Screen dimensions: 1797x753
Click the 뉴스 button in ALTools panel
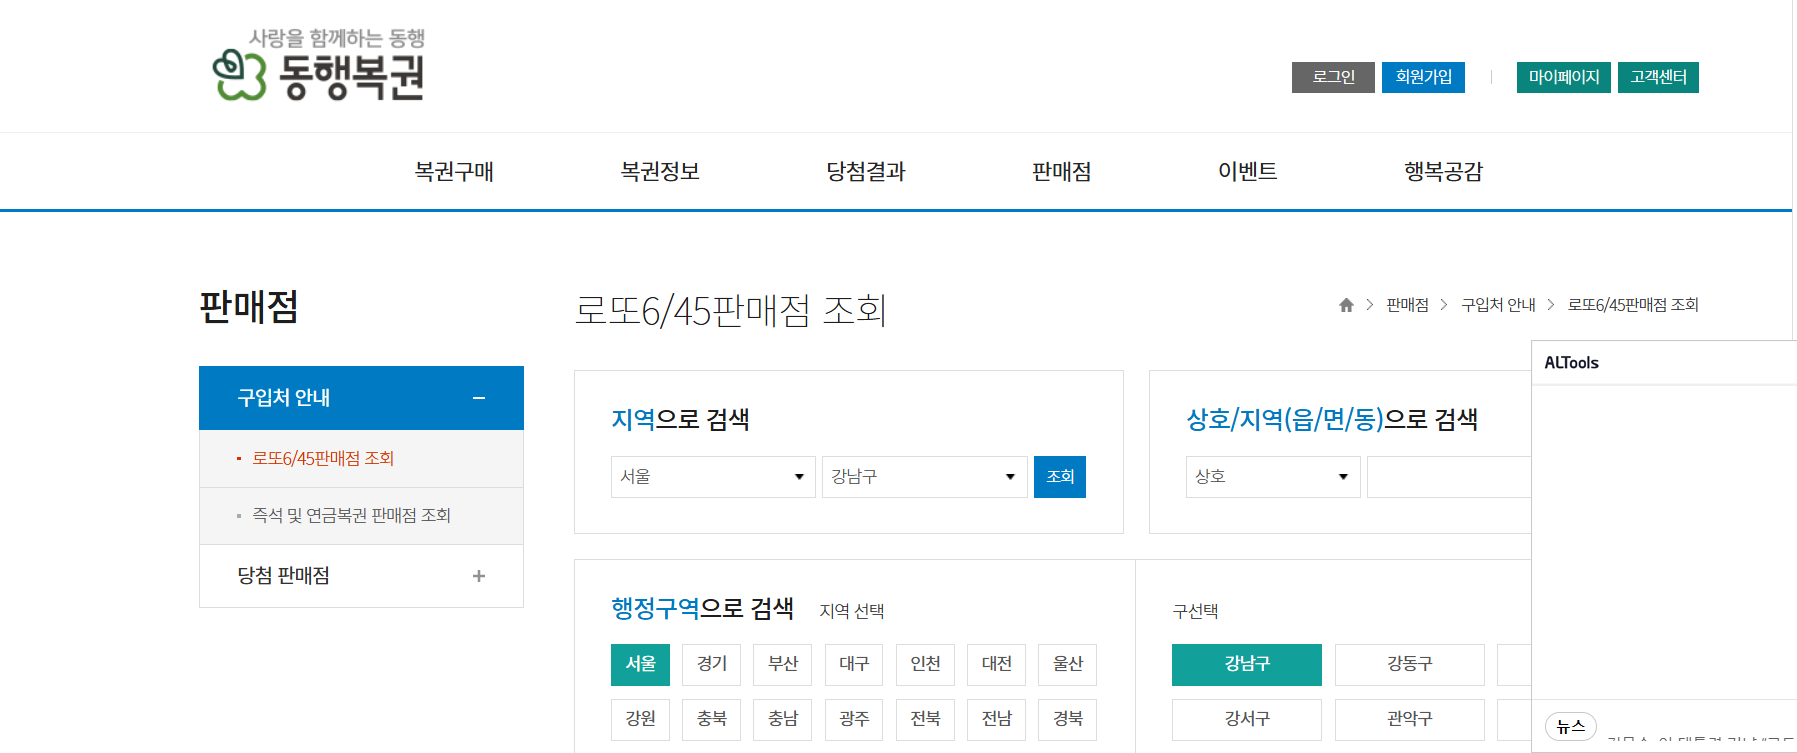(1571, 727)
